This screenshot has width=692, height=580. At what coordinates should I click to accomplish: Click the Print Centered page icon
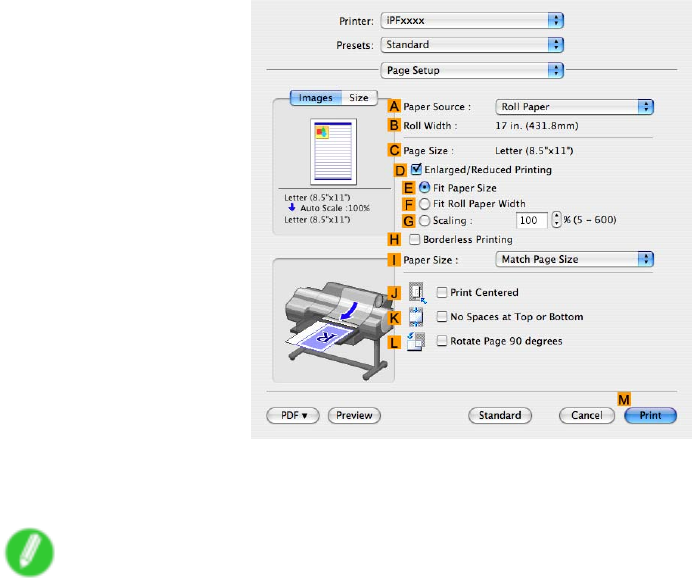(416, 292)
